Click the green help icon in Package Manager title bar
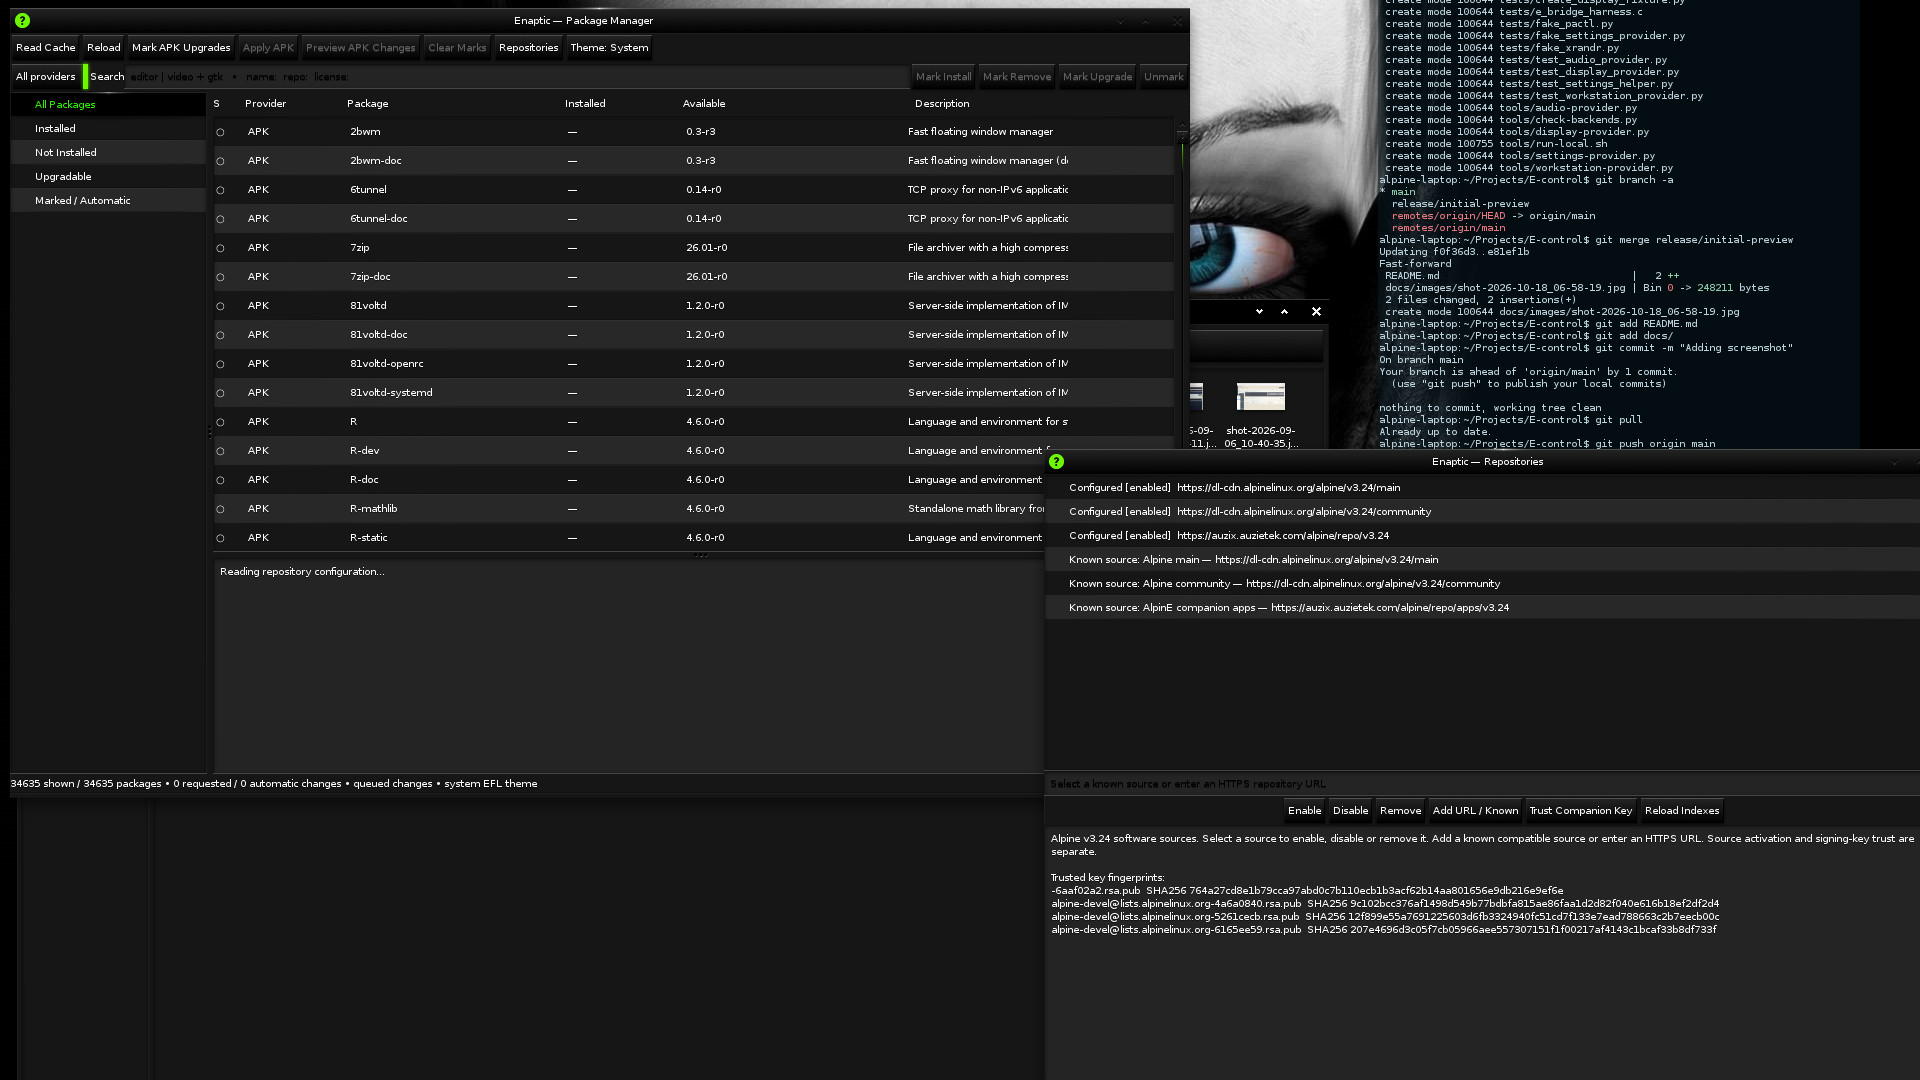Viewport: 1920px width, 1080px height. (x=22, y=20)
